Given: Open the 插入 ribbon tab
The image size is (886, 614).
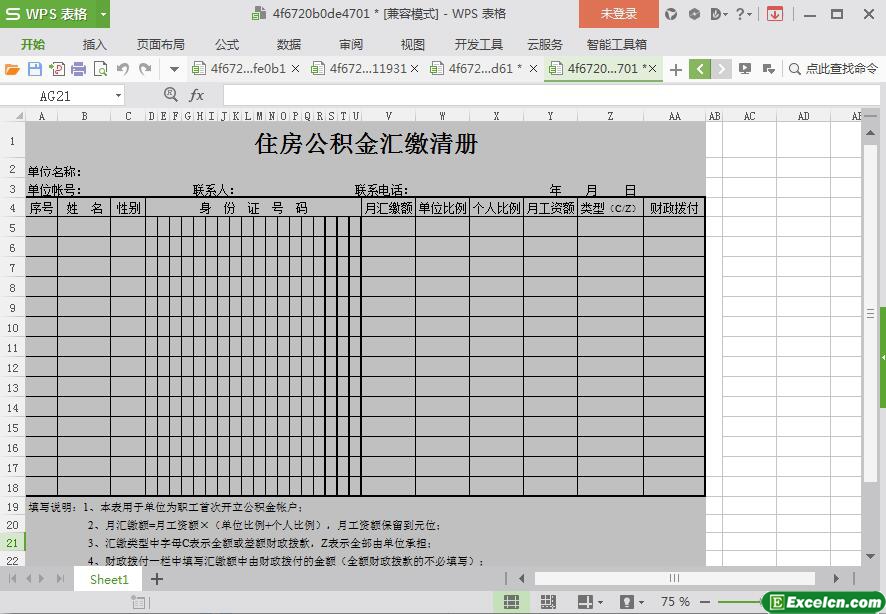Looking at the screenshot, I should point(94,44).
